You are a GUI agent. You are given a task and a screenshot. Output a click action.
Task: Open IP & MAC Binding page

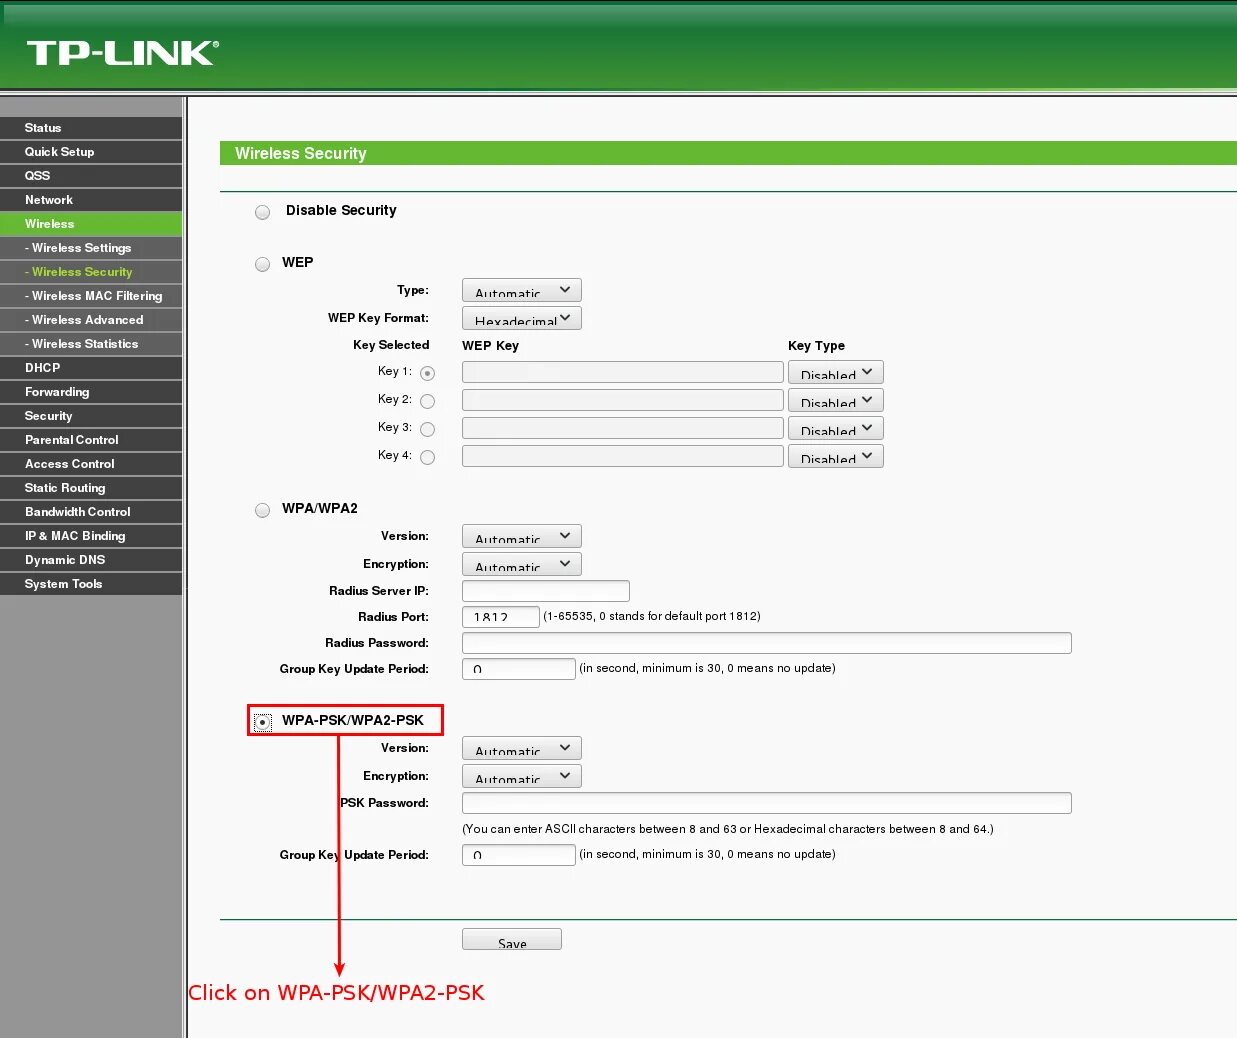91,536
